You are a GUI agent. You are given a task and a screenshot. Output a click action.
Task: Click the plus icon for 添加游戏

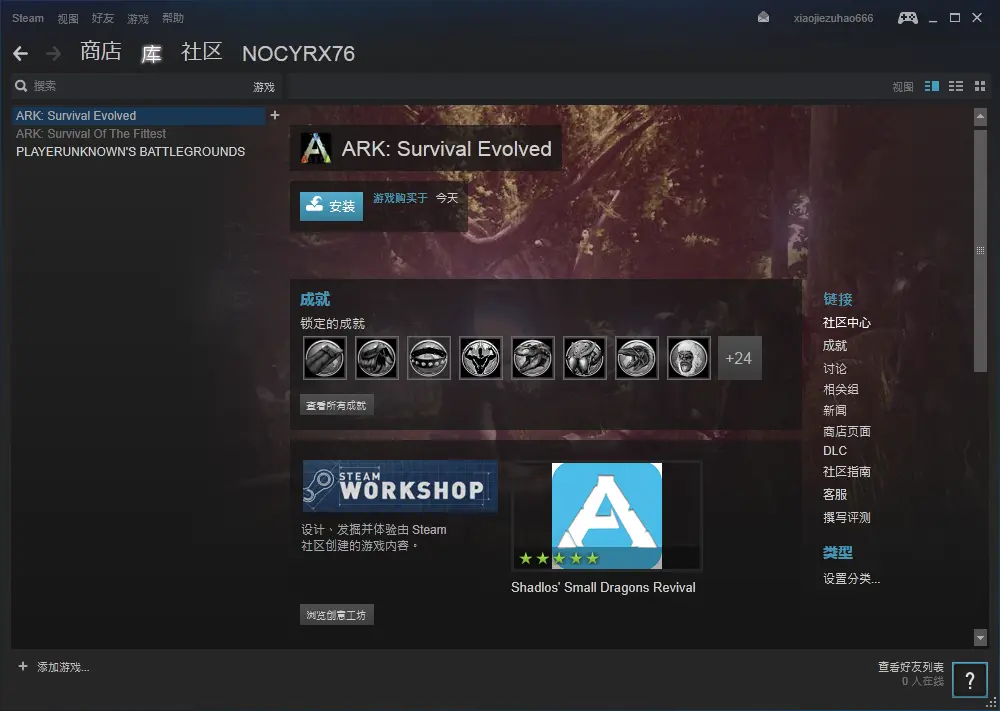pos(23,666)
